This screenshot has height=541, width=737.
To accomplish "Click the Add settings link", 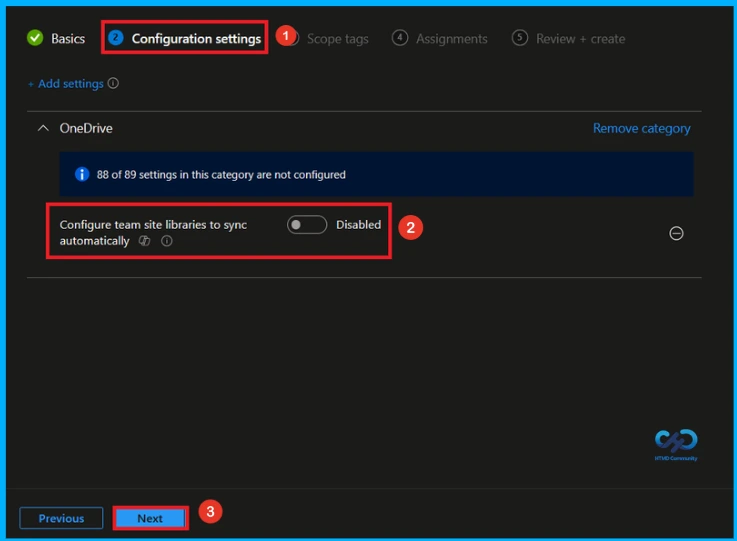I will point(65,84).
